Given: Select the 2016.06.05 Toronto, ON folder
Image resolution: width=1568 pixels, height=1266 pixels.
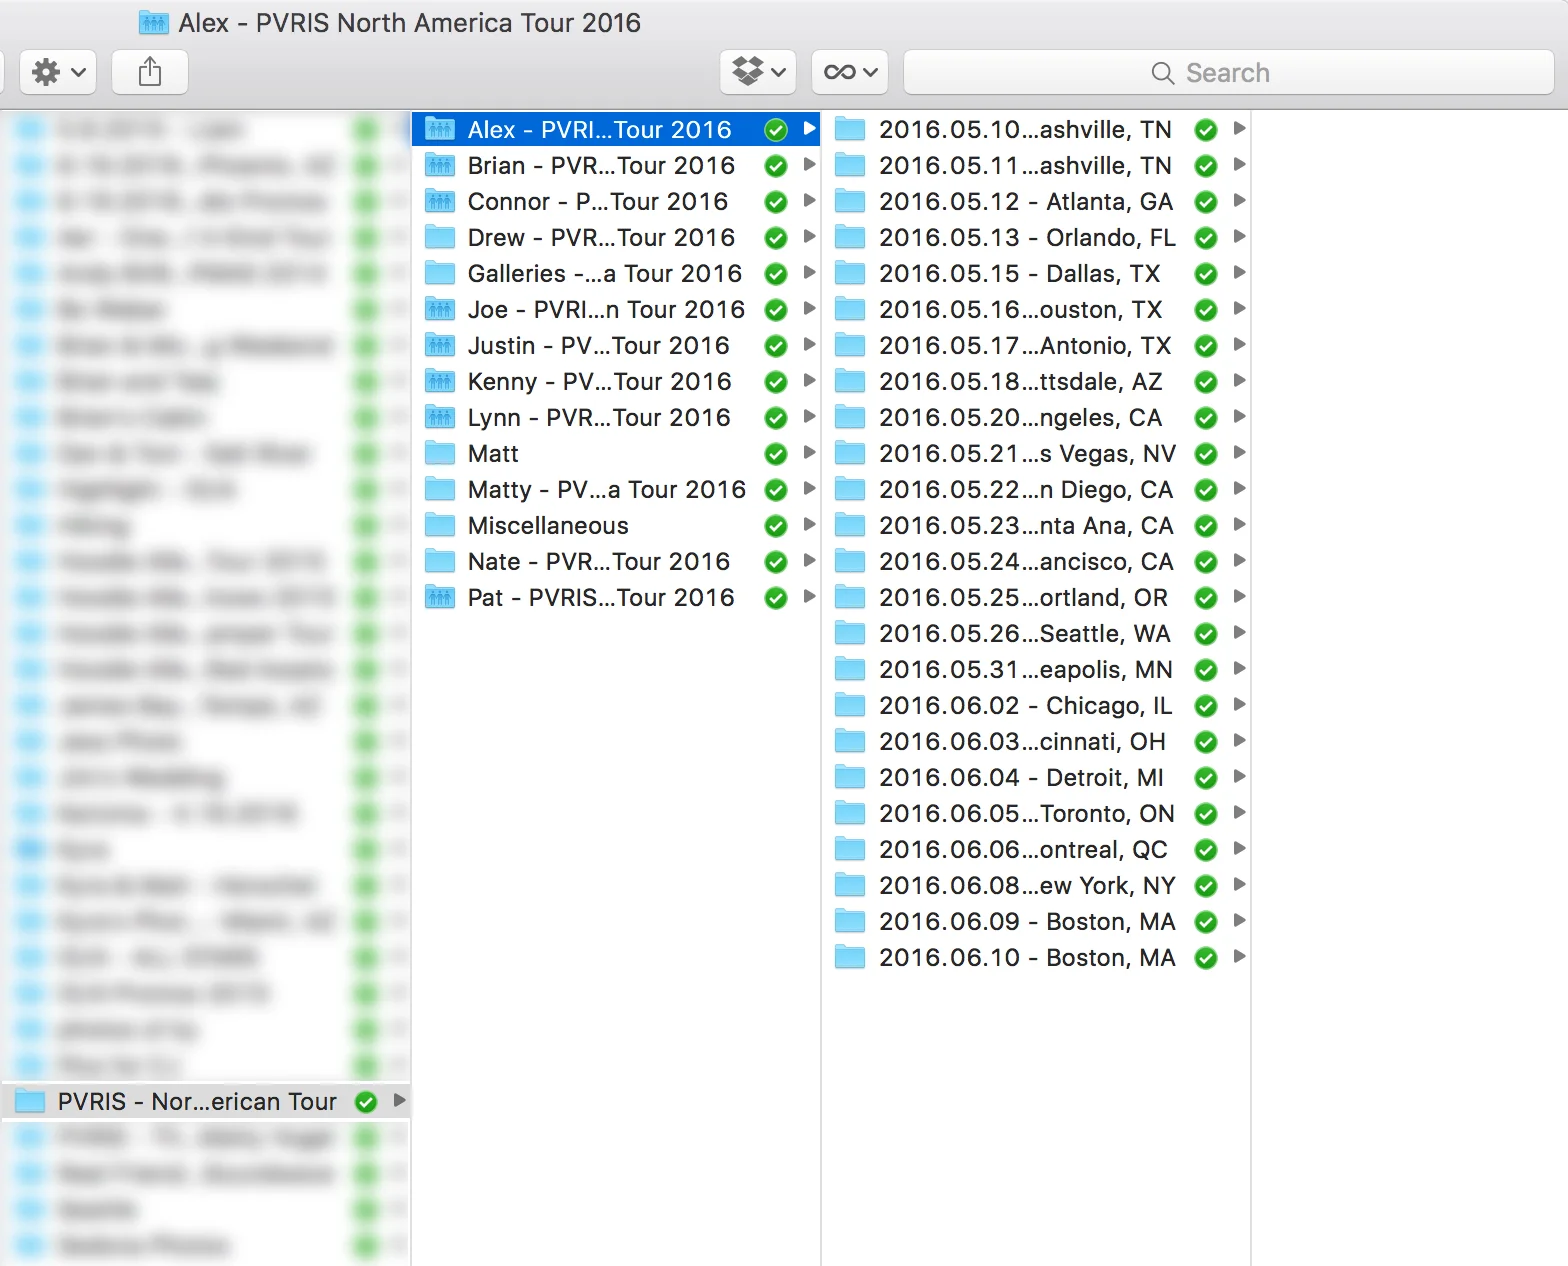Looking at the screenshot, I should [x=1036, y=813].
